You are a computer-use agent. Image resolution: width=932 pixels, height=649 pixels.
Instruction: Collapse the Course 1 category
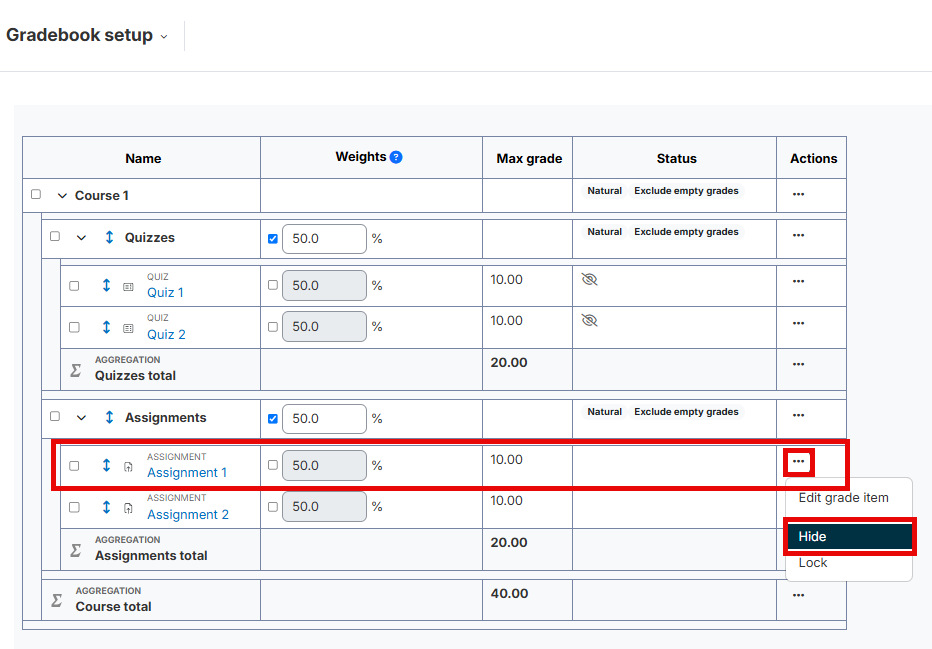click(62, 196)
